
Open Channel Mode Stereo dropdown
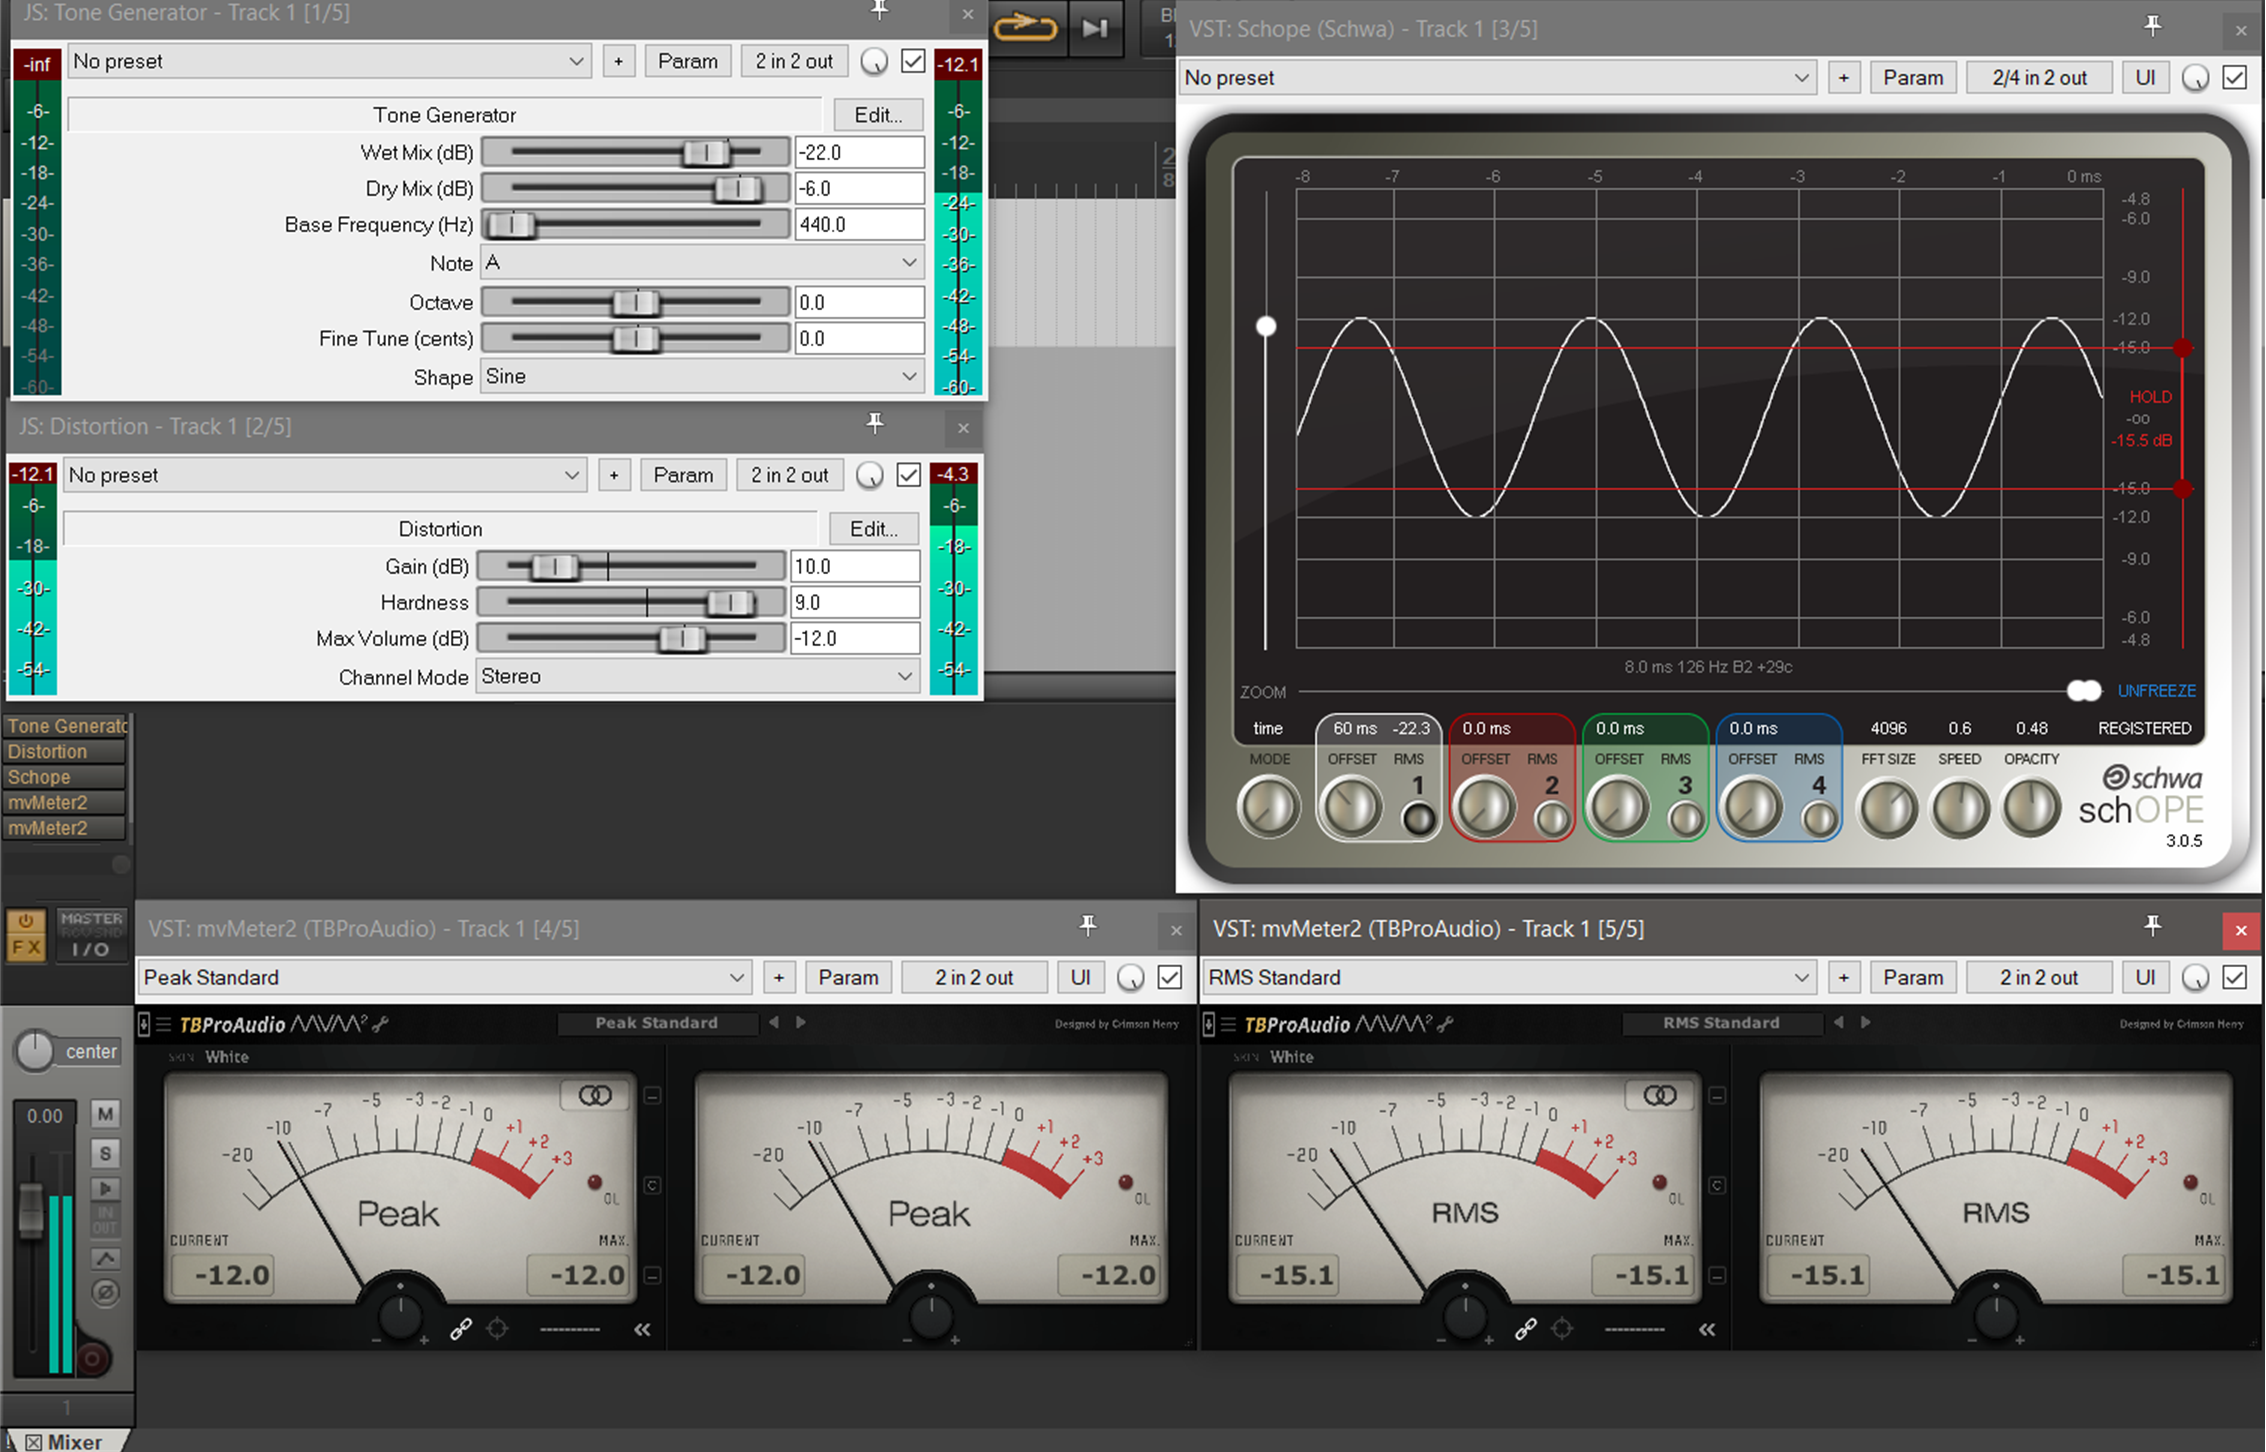(696, 677)
